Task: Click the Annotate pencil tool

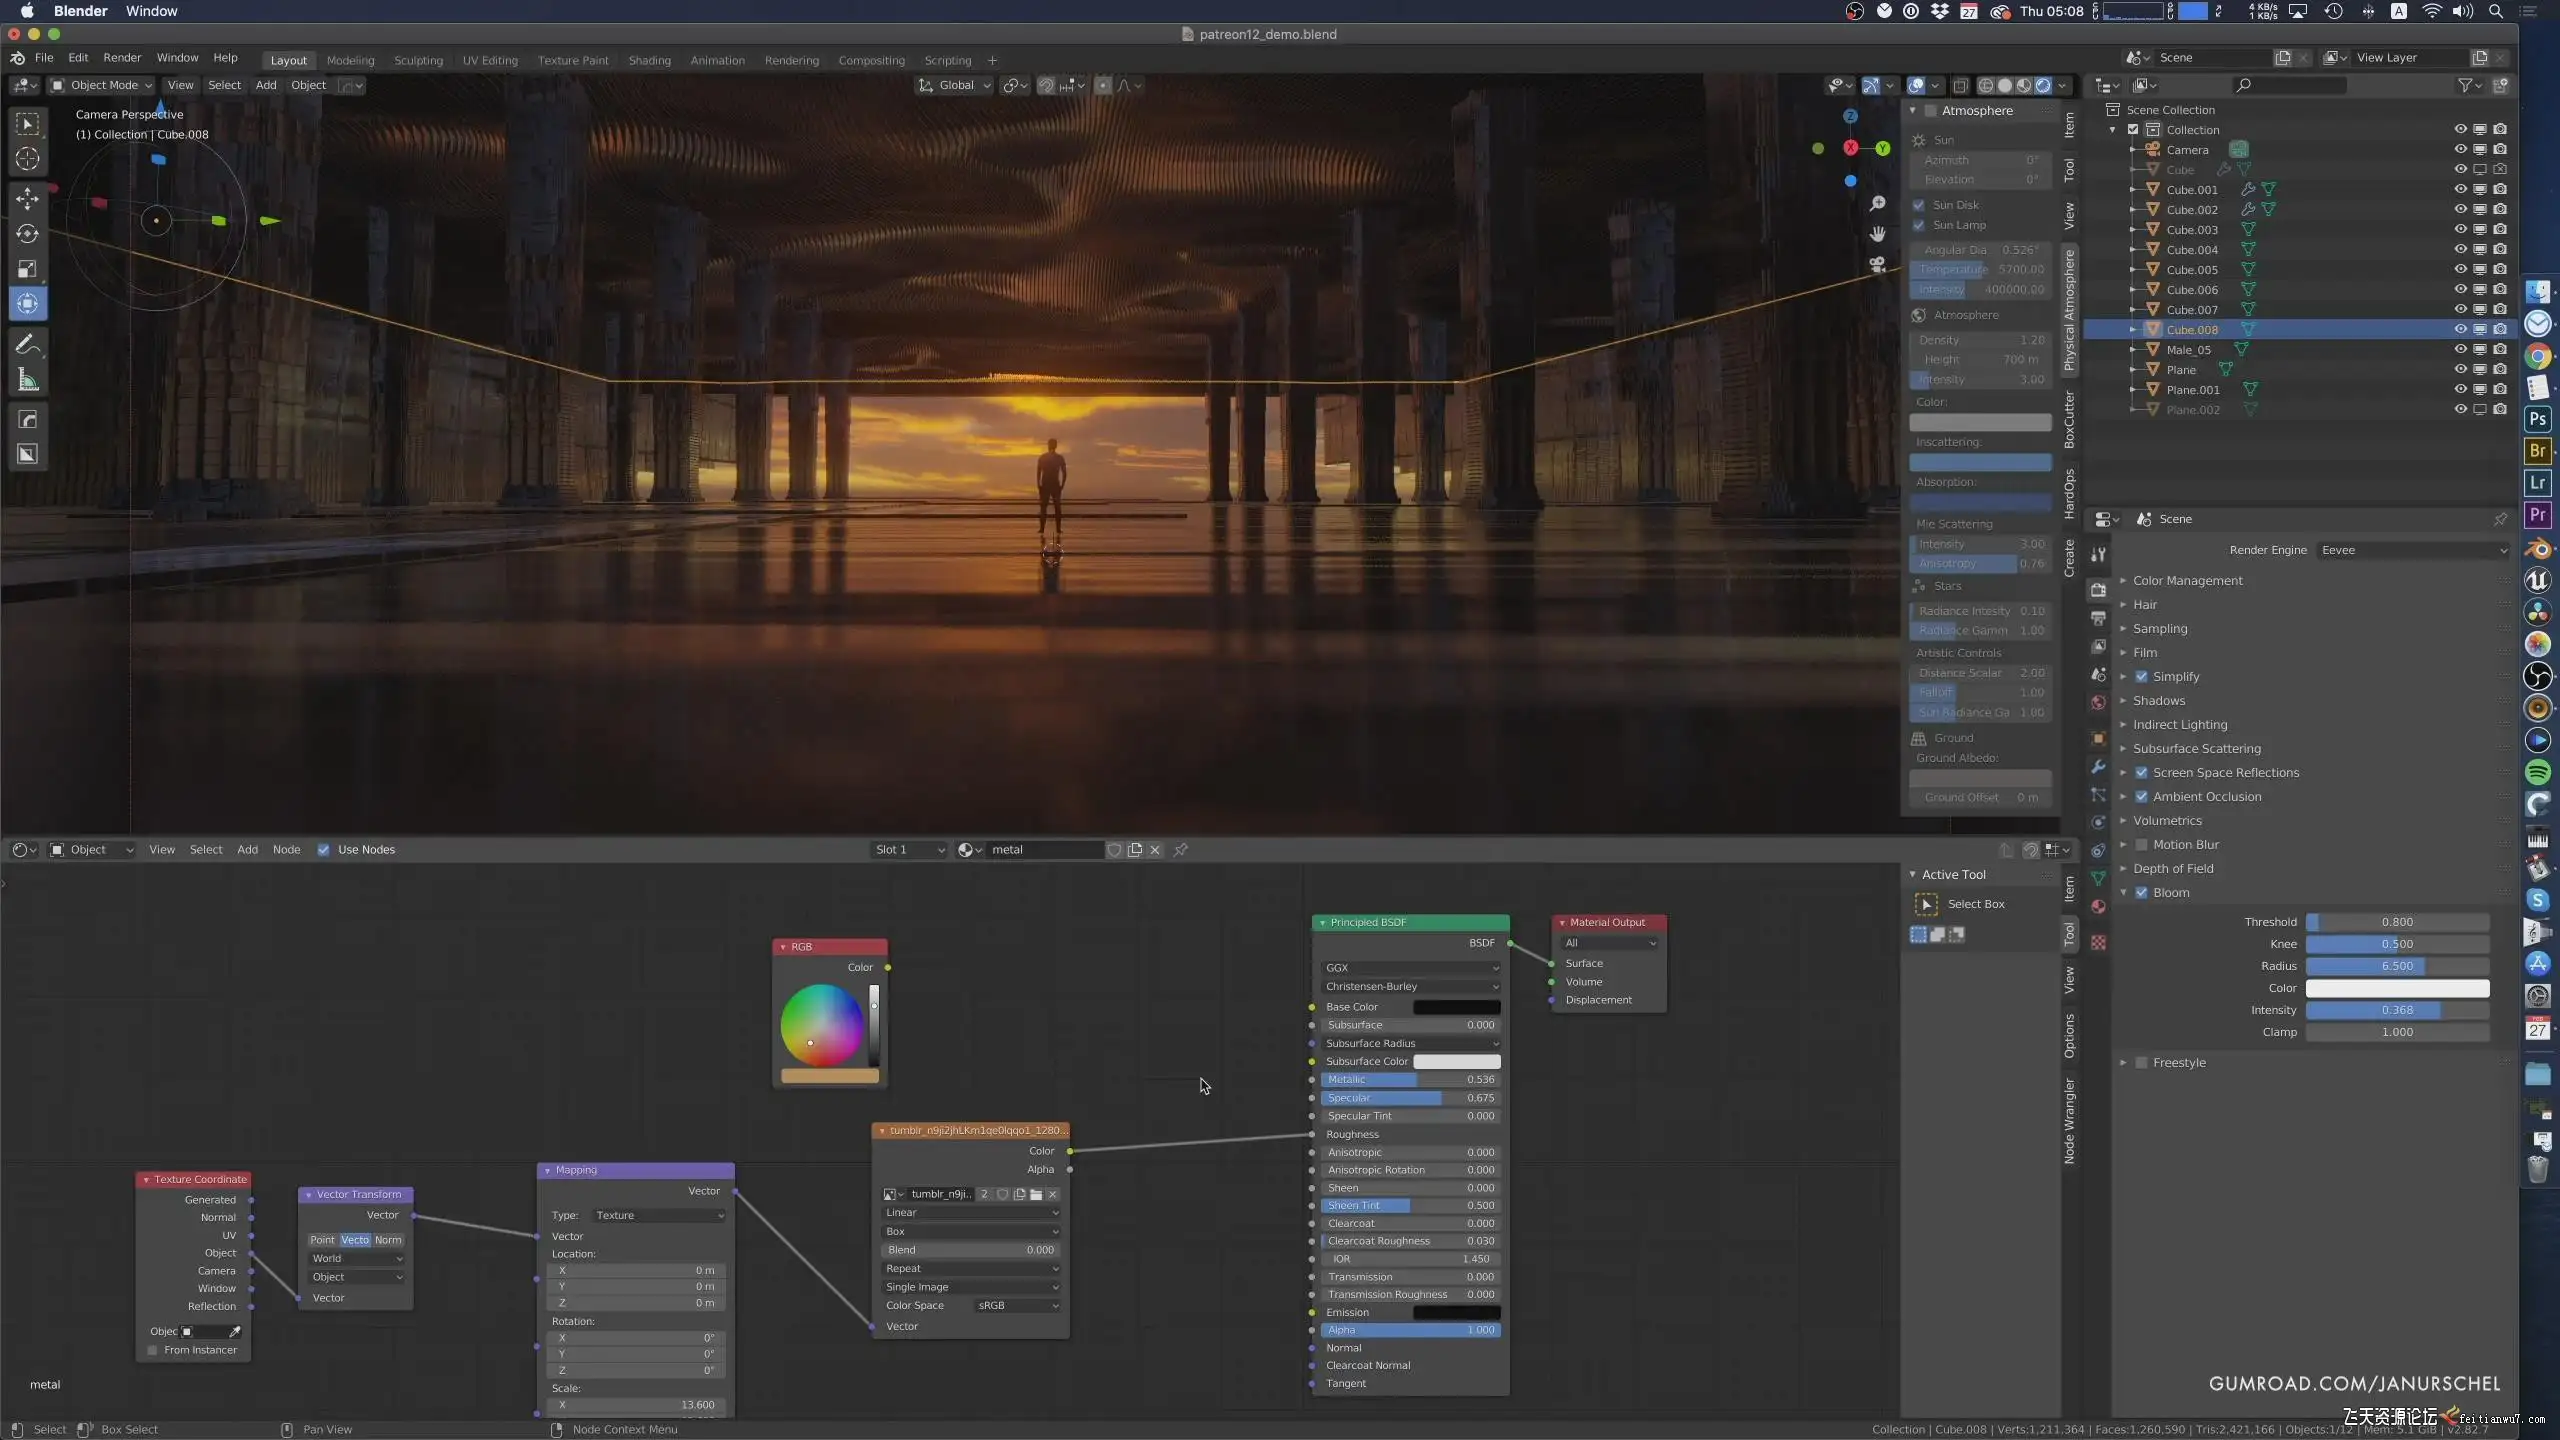Action: (x=28, y=345)
